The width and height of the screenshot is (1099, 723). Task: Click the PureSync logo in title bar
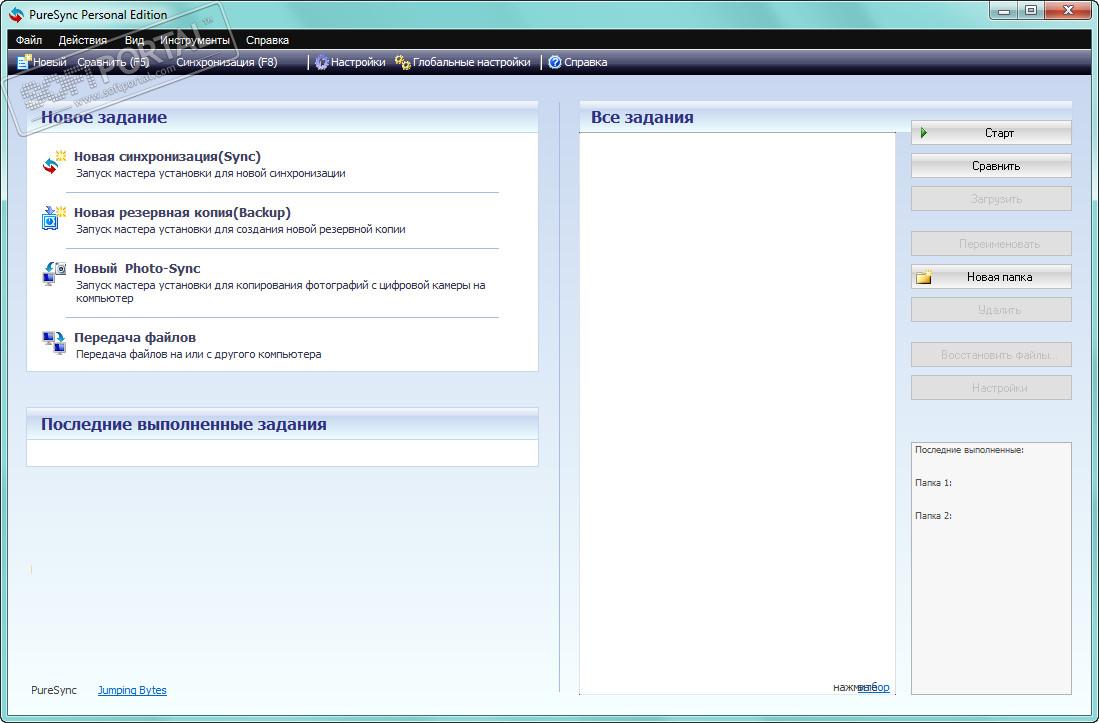coord(16,14)
